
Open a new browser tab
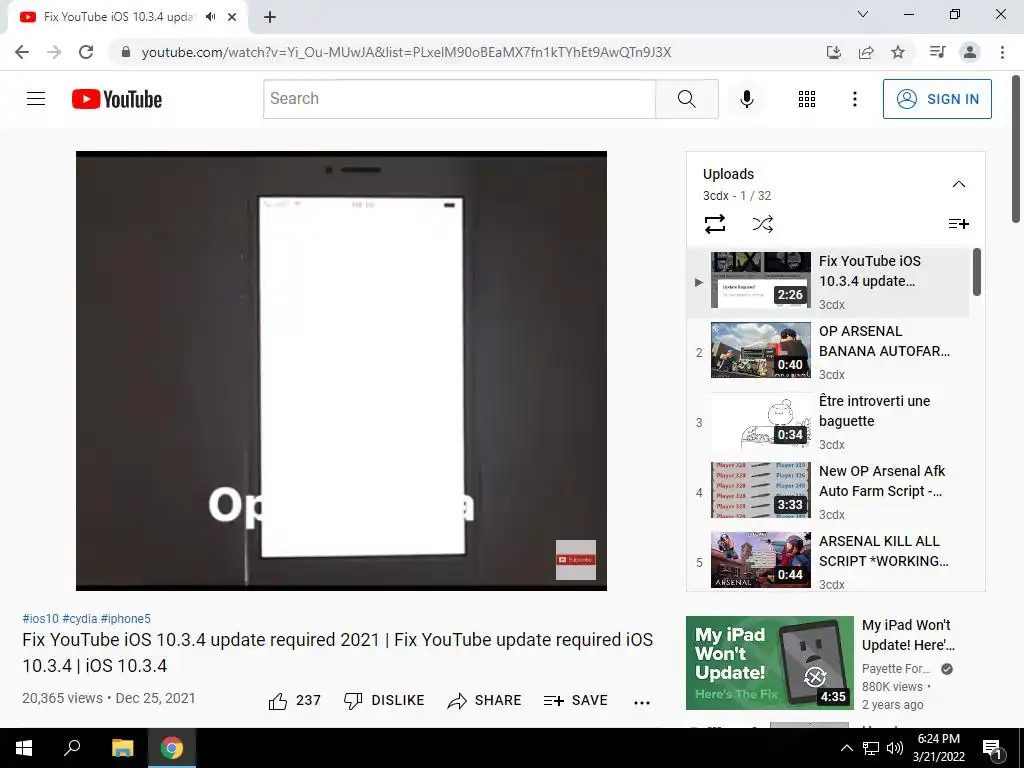(x=270, y=18)
